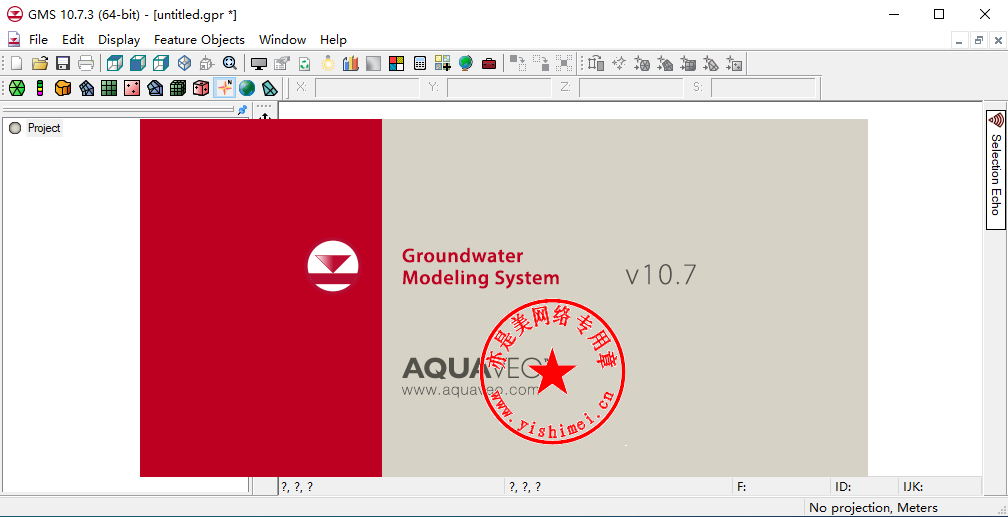
Task: Click the Add Online Maps icon
Action: pyautogui.click(x=443, y=63)
